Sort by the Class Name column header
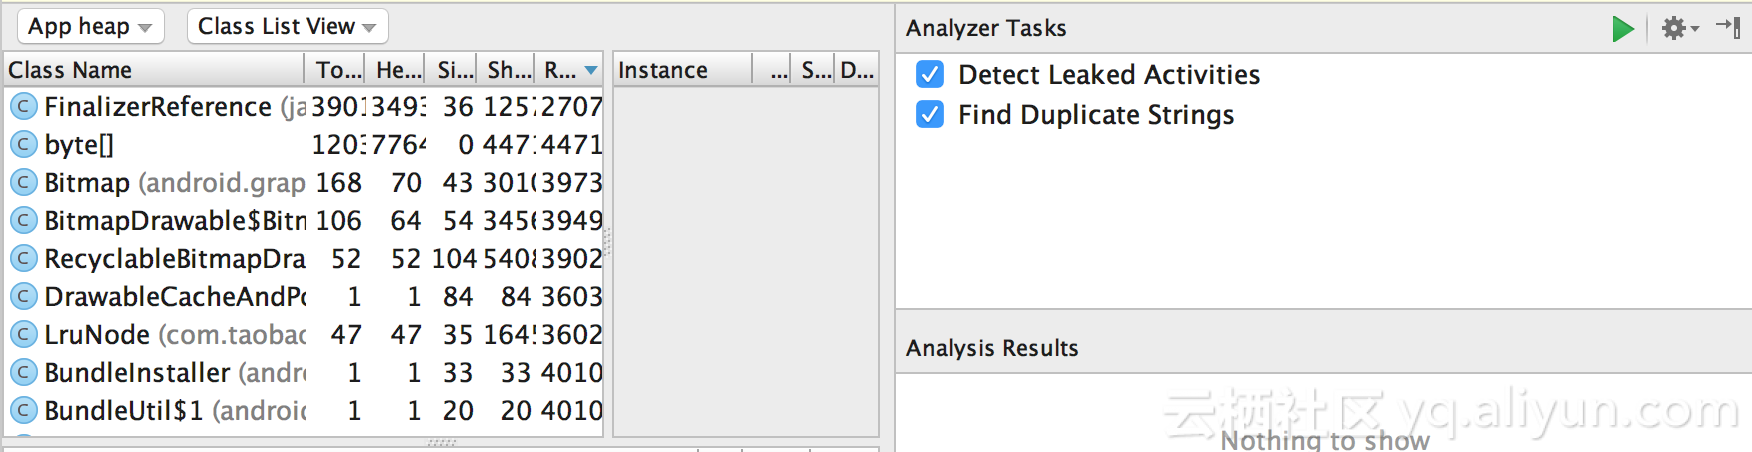This screenshot has height=452, width=1752. coord(150,70)
